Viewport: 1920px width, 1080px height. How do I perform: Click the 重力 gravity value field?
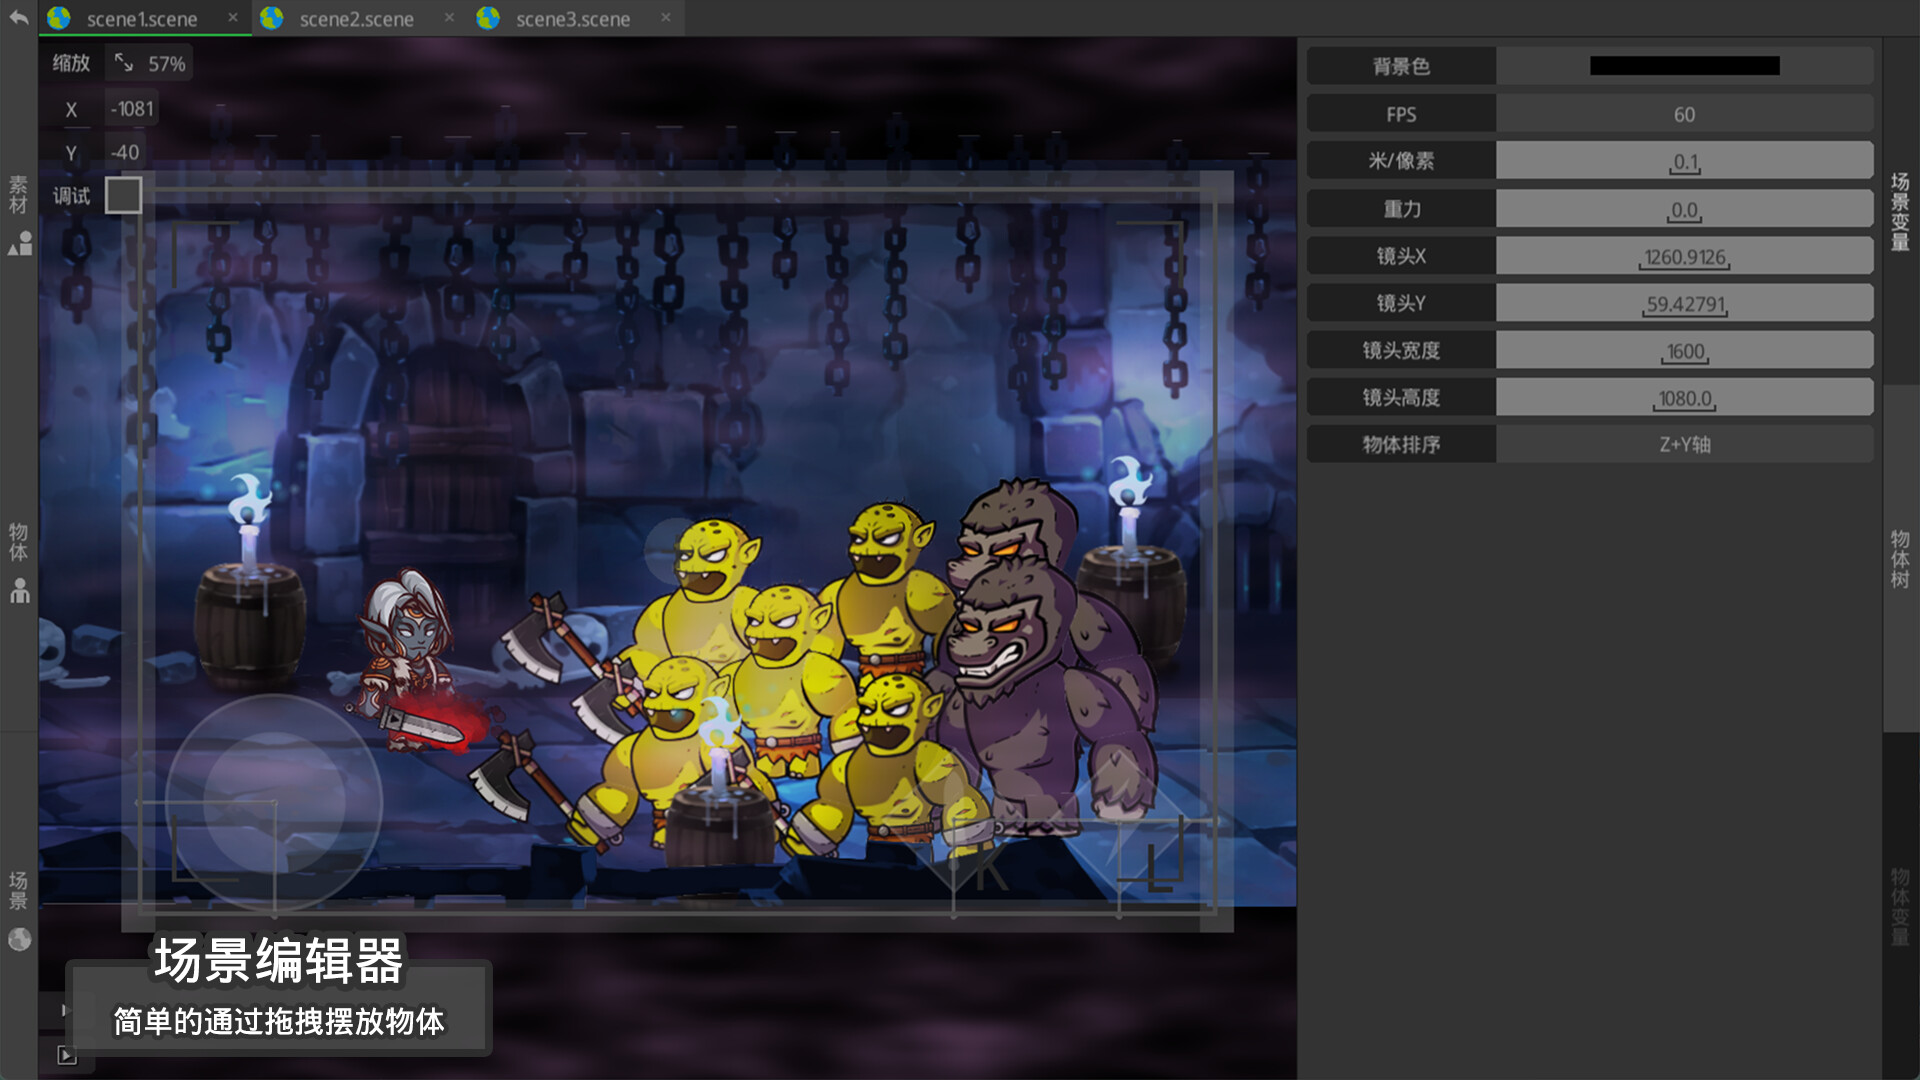[x=1684, y=210]
